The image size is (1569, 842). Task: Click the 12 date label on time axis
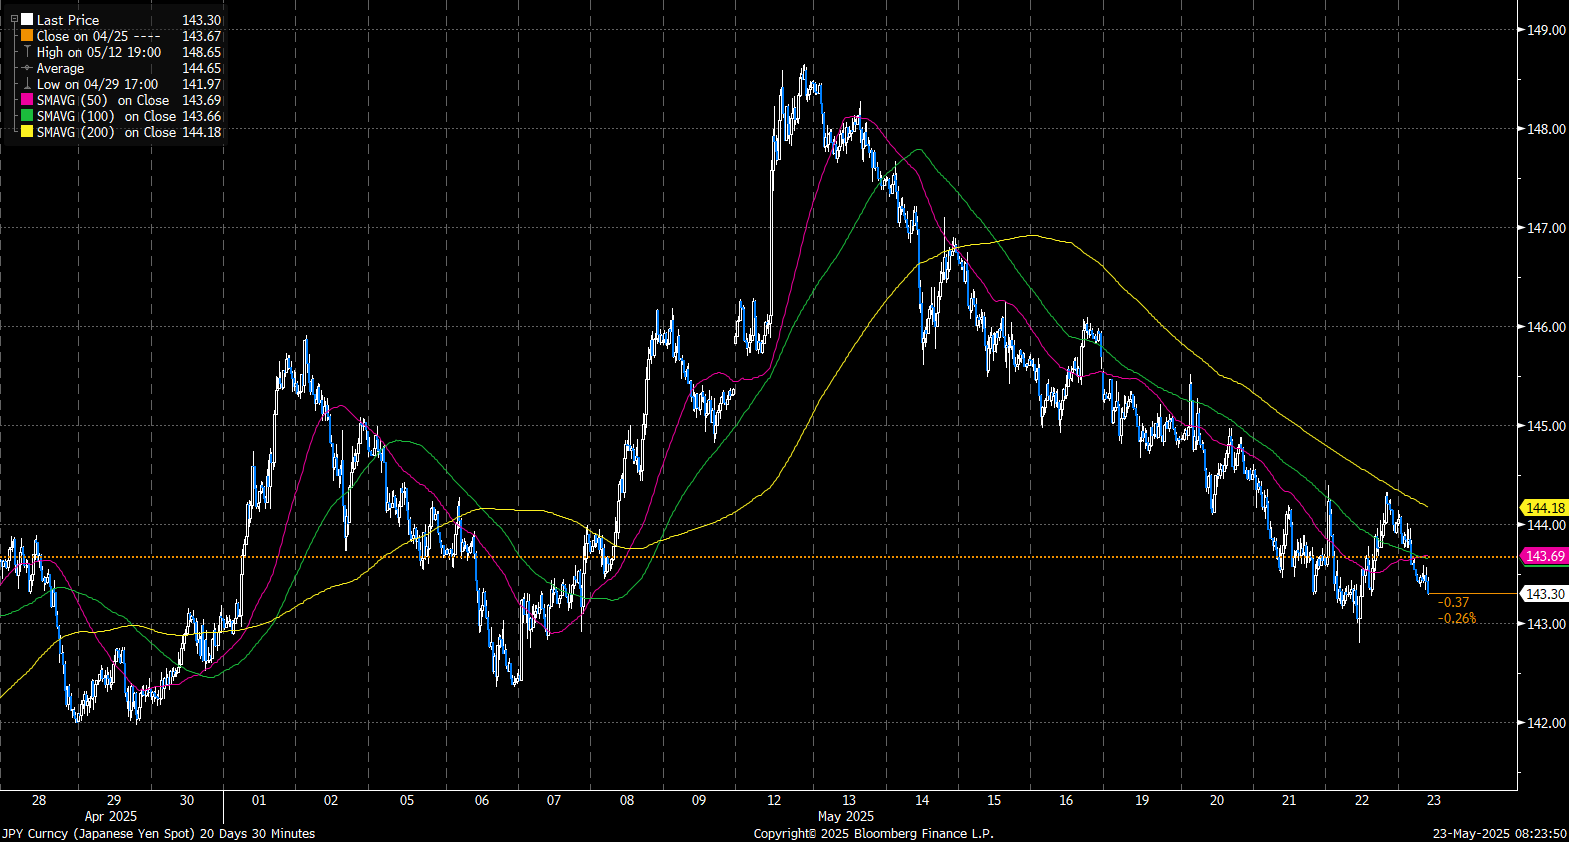tap(774, 800)
